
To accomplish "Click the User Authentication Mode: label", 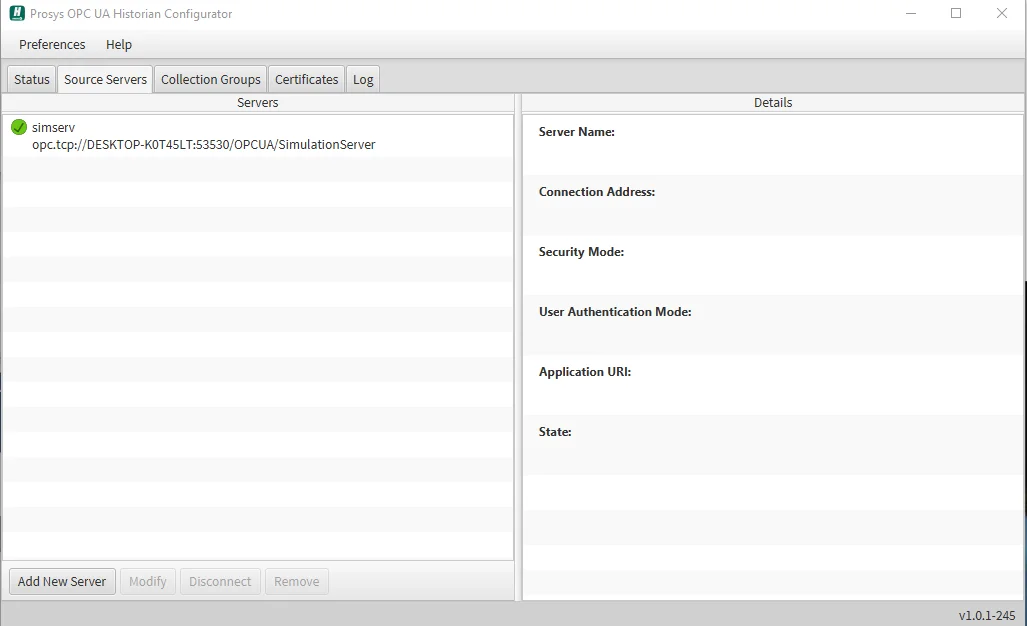I will coord(615,312).
